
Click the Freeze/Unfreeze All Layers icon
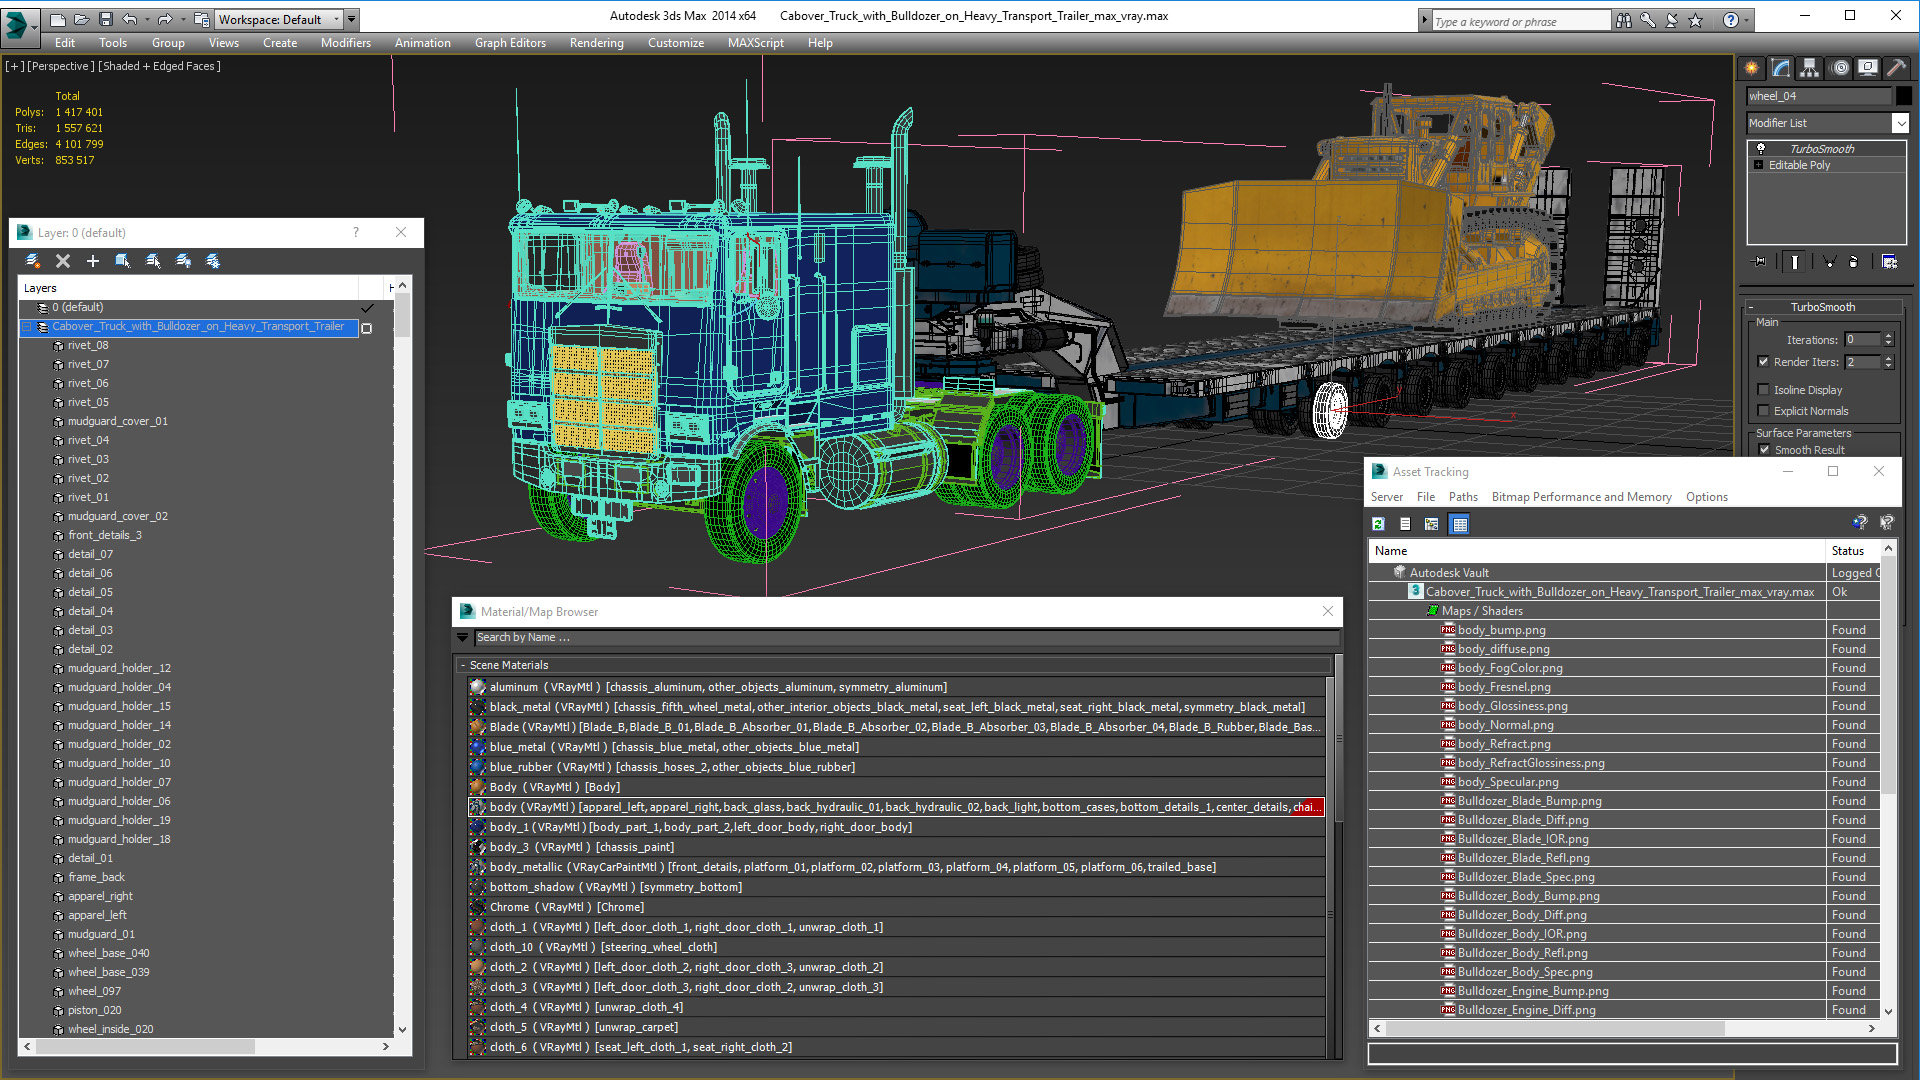tap(213, 261)
